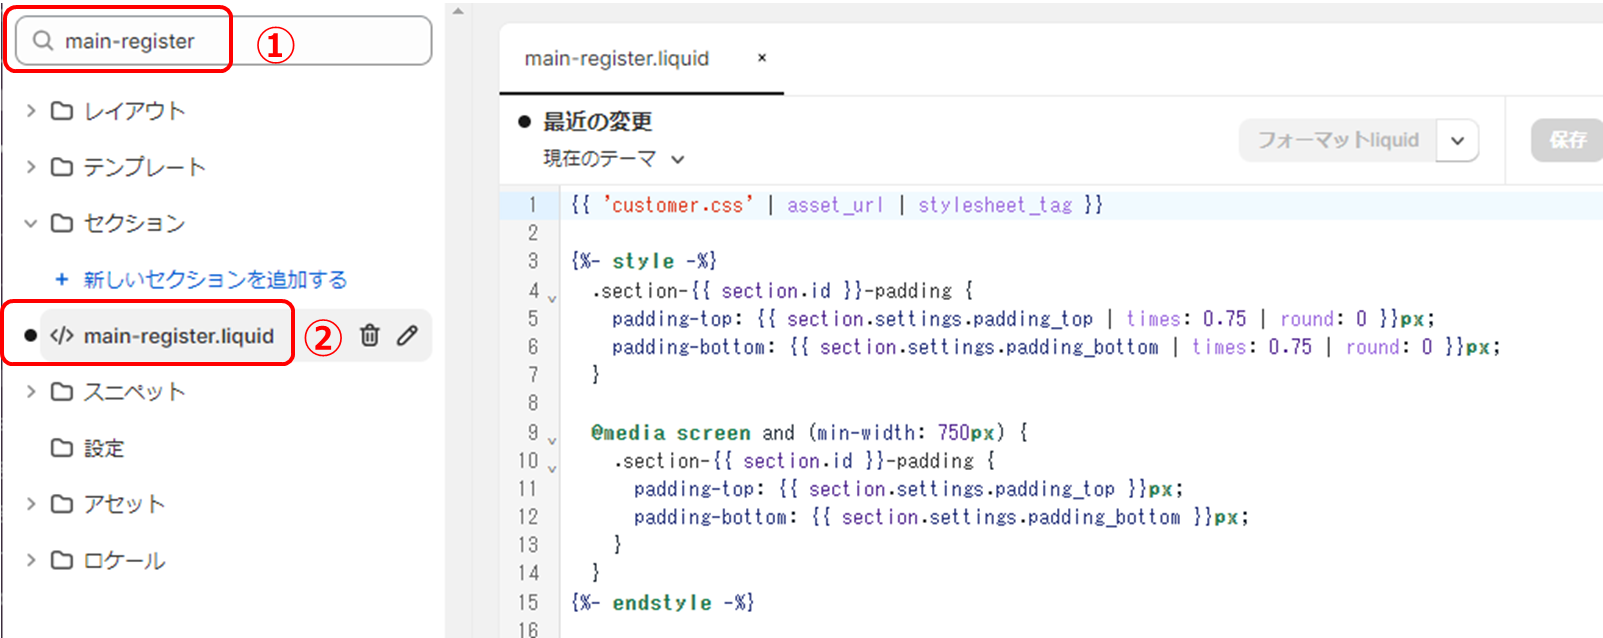Click @media screen on line 9
The height and width of the screenshot is (638, 1603).
[670, 432]
